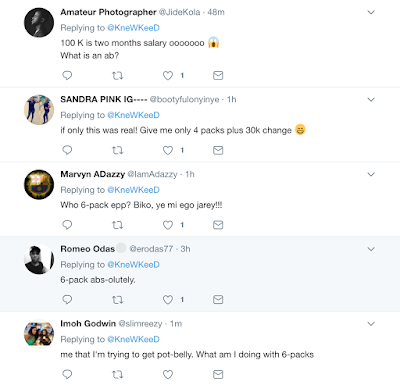Viewport: 400px width, 385px height.
Task: Retweet Marvyn ADazzy's 6-pack tweet
Action: point(117,225)
